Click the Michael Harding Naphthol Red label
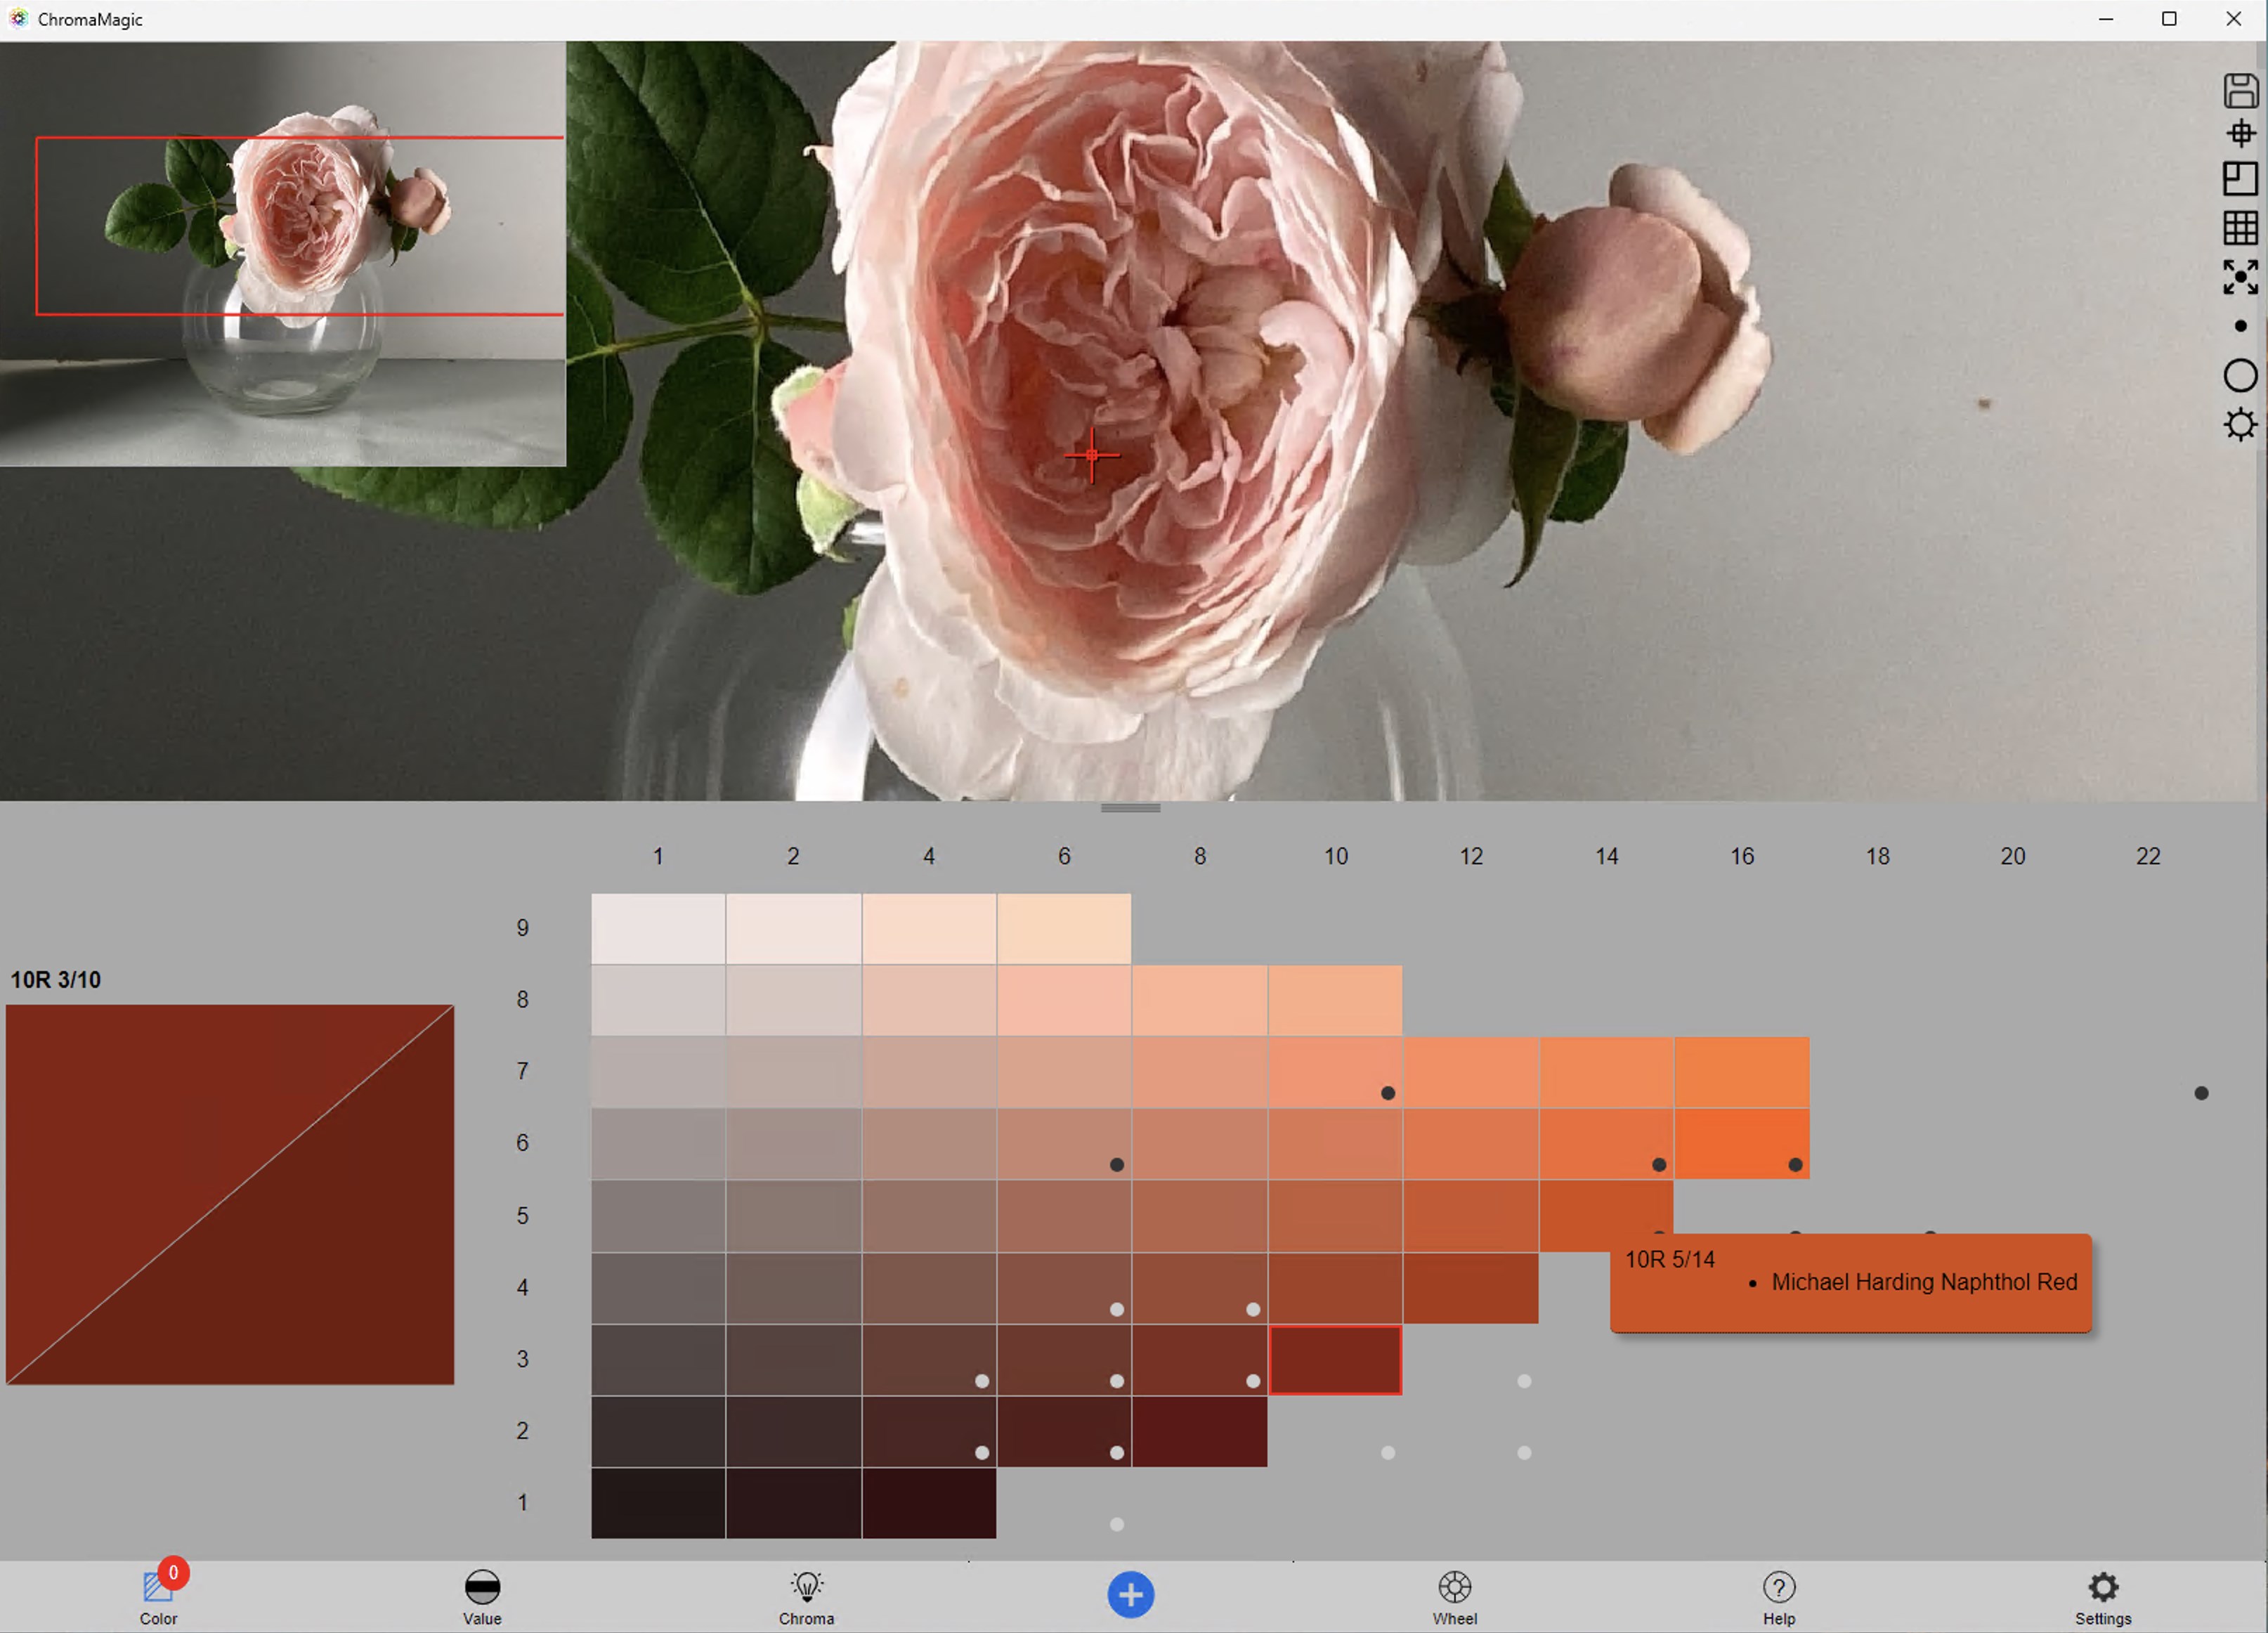 point(1923,1282)
